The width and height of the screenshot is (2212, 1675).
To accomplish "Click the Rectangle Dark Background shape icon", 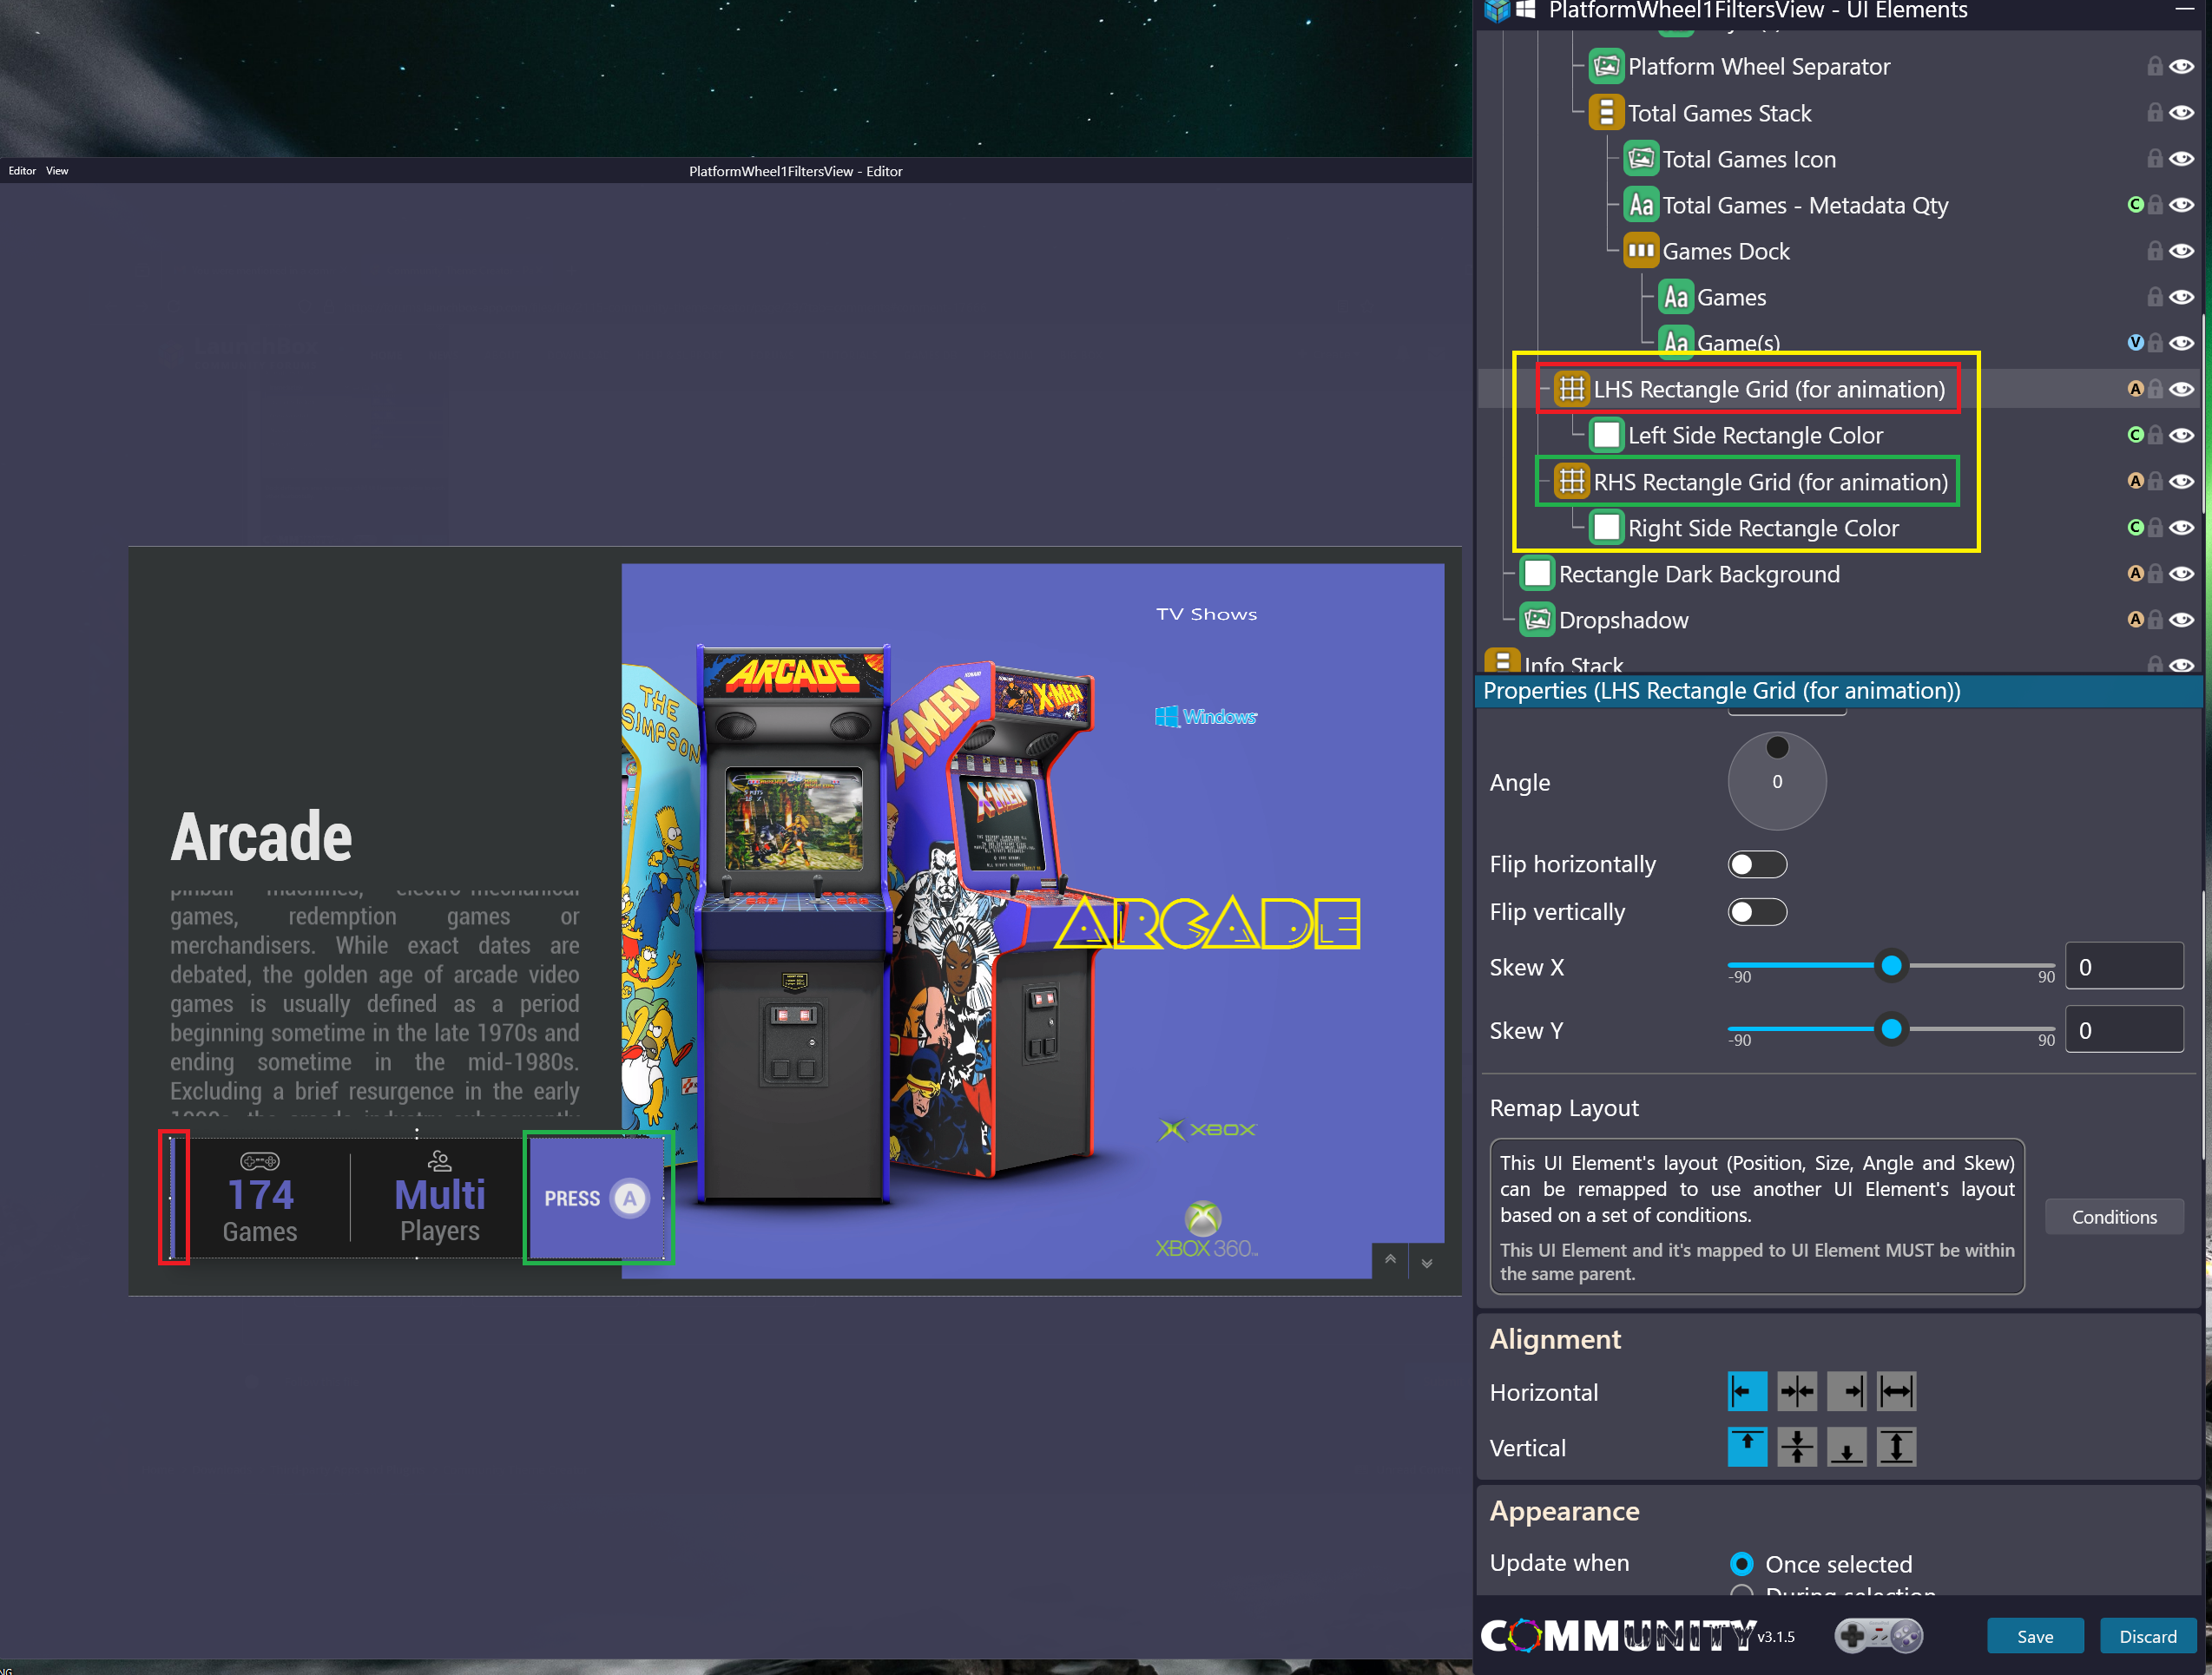I will (x=1537, y=574).
